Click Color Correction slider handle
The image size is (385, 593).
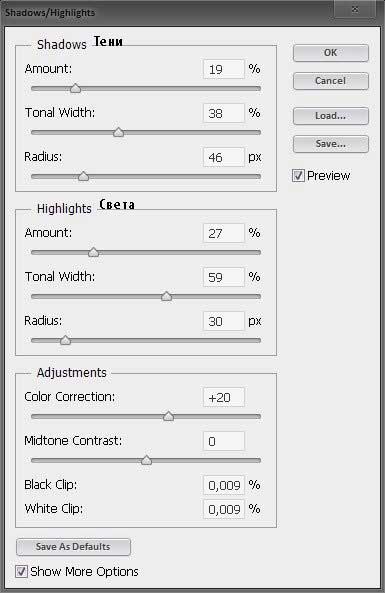168,416
